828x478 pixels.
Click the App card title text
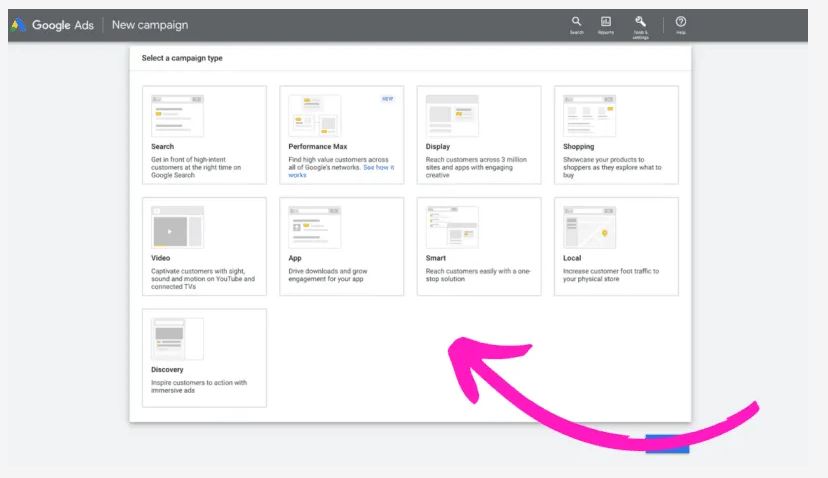295,258
